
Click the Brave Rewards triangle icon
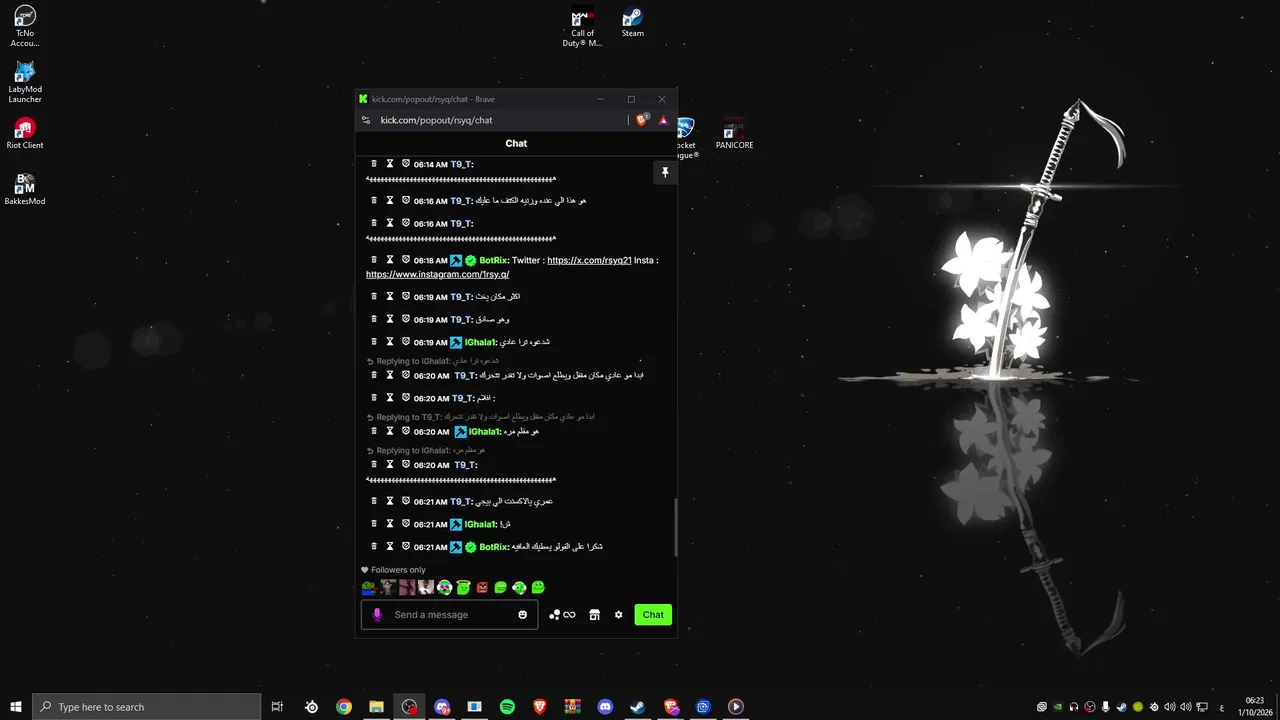click(663, 120)
